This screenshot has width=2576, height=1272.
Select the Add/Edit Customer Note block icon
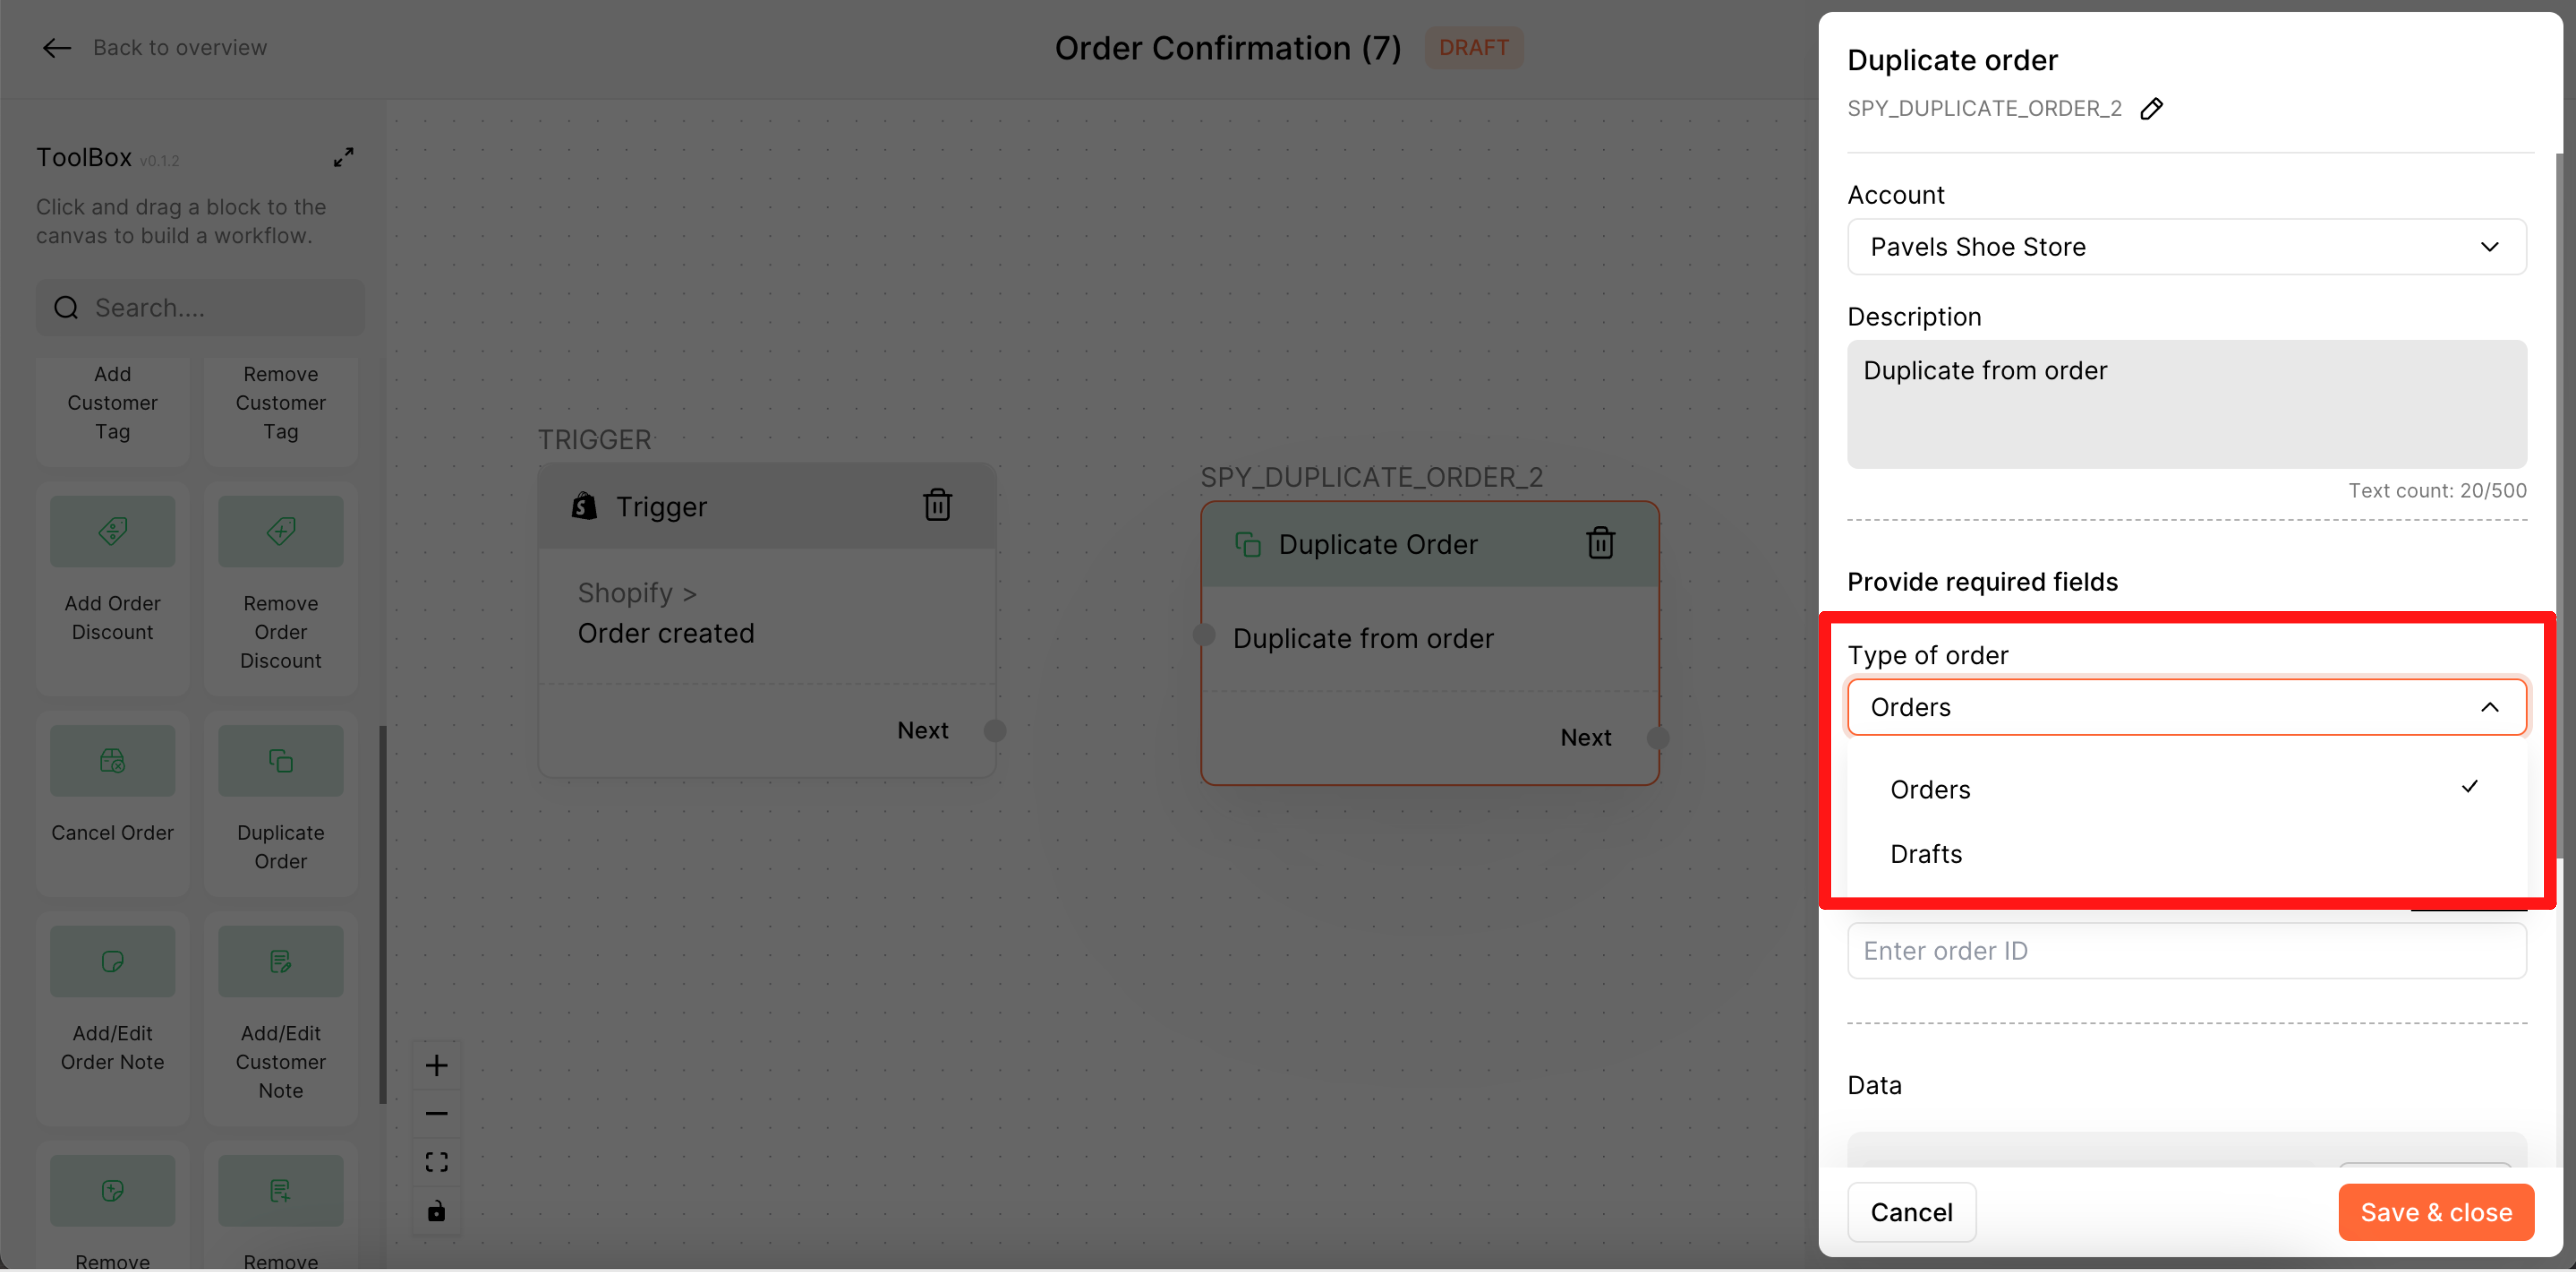281,961
